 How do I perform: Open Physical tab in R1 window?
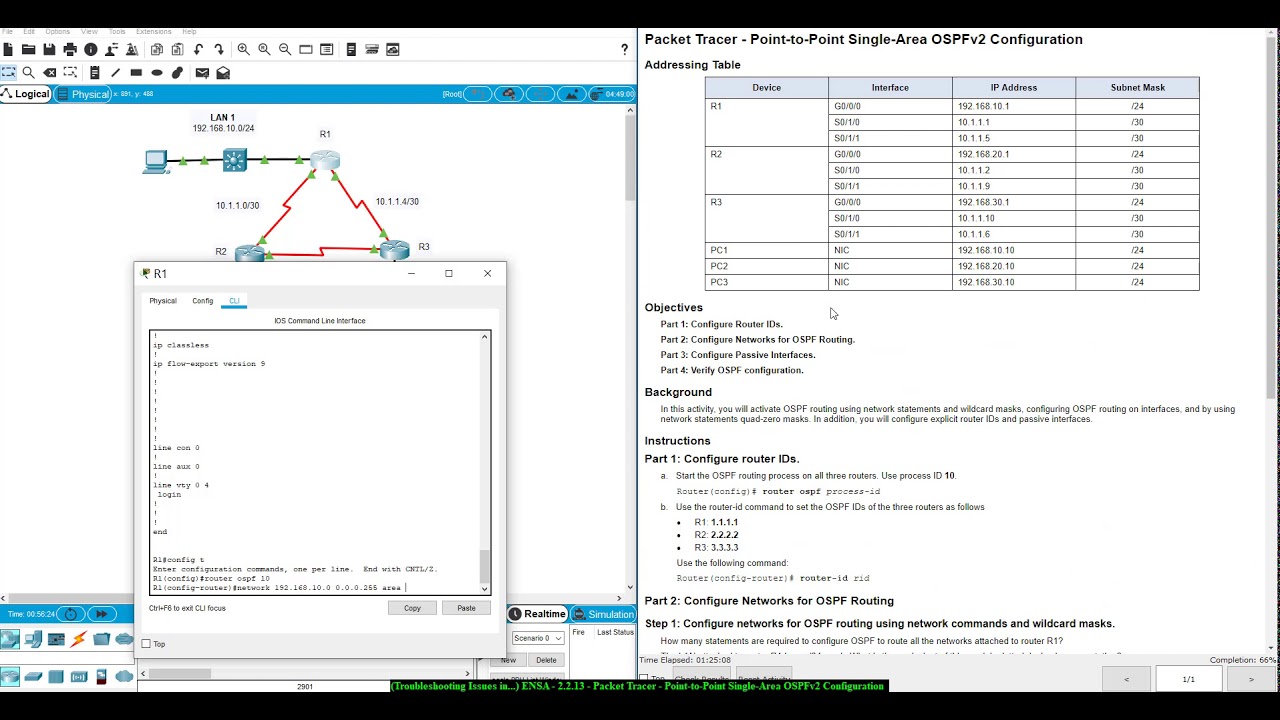(x=163, y=301)
